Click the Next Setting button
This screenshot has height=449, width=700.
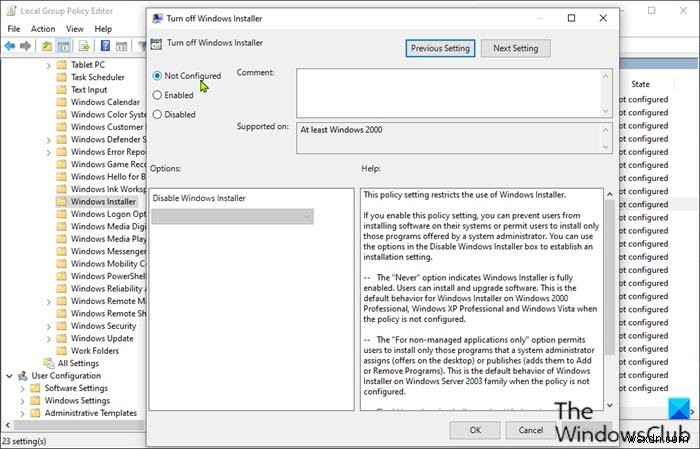[x=516, y=48]
